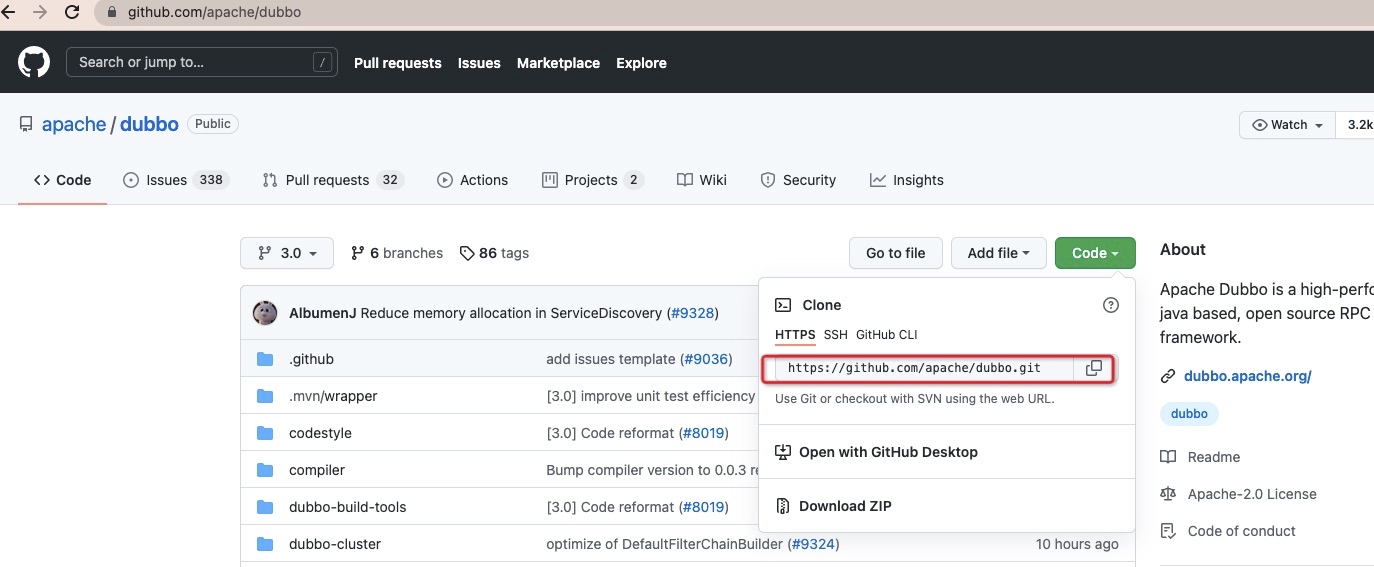
Task: Click the Go to file button
Action: coord(896,253)
